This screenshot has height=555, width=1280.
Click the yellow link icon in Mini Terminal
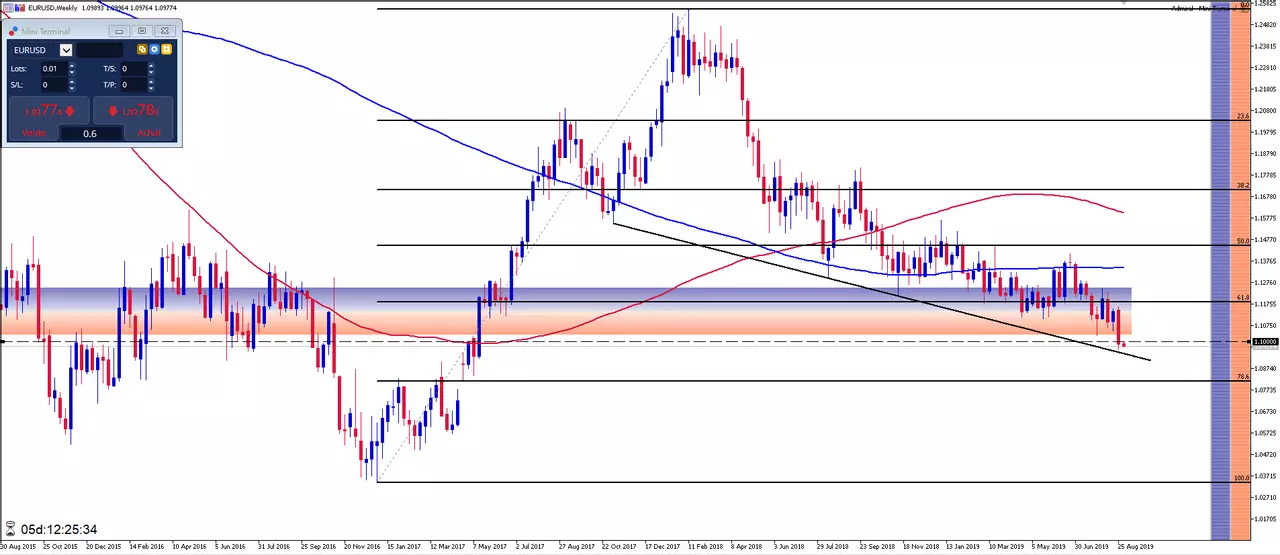(142, 49)
